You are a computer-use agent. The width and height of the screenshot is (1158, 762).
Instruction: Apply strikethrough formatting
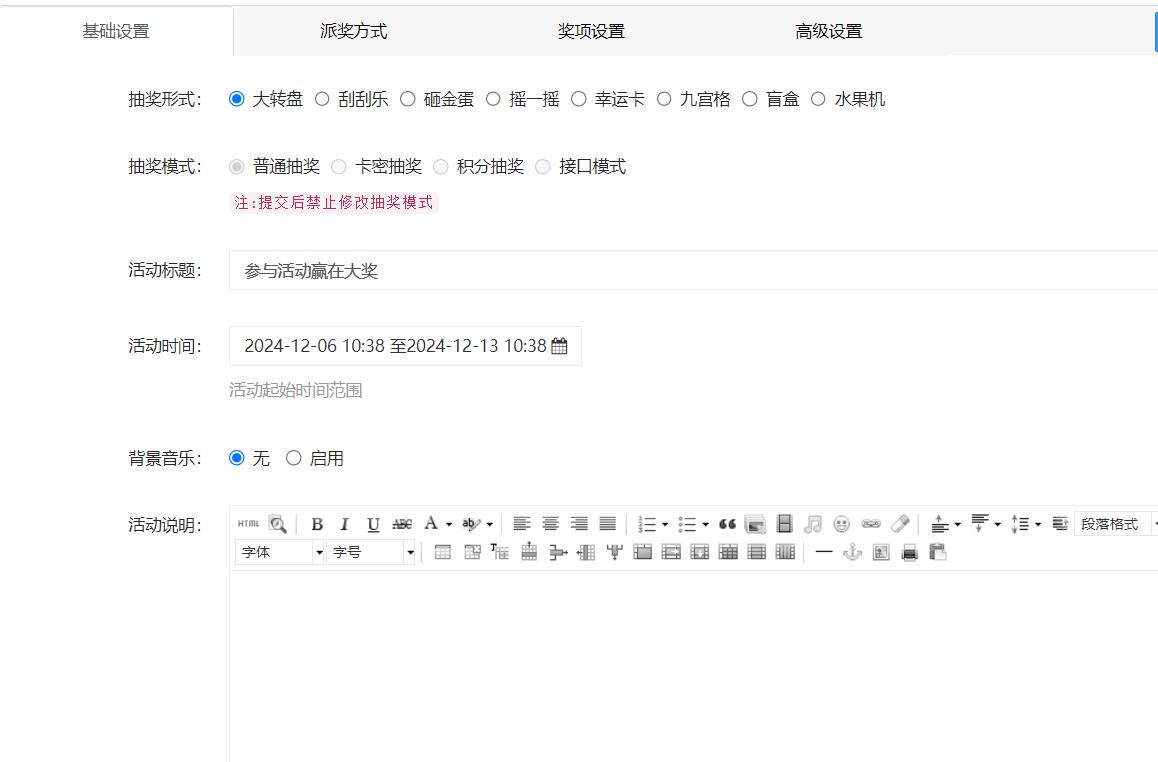pos(402,524)
